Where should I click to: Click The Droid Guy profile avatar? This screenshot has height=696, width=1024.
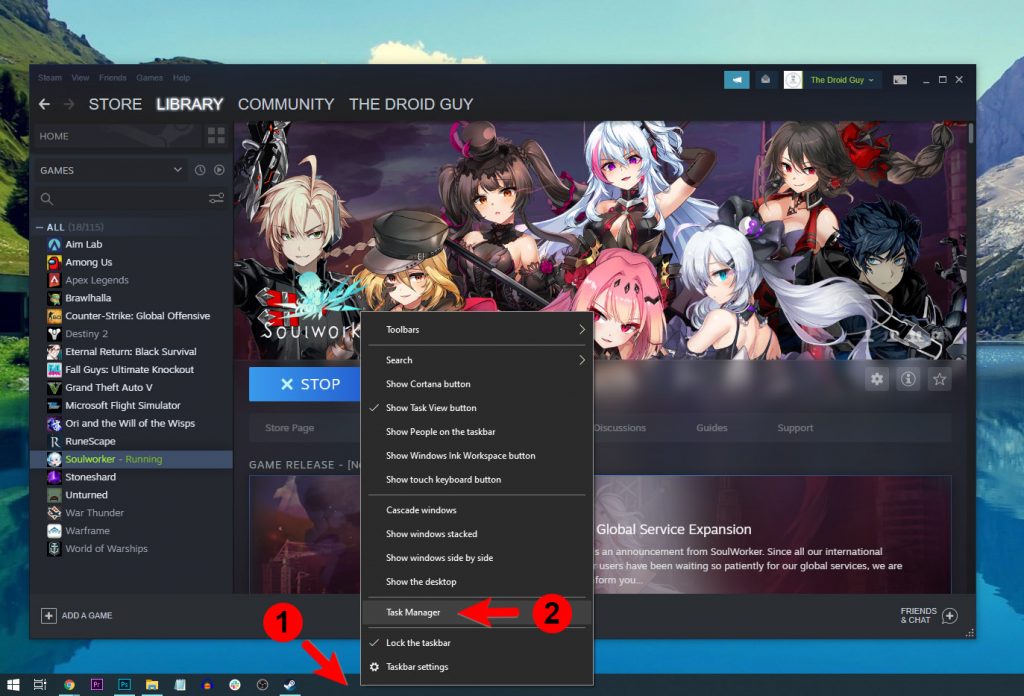pos(793,80)
